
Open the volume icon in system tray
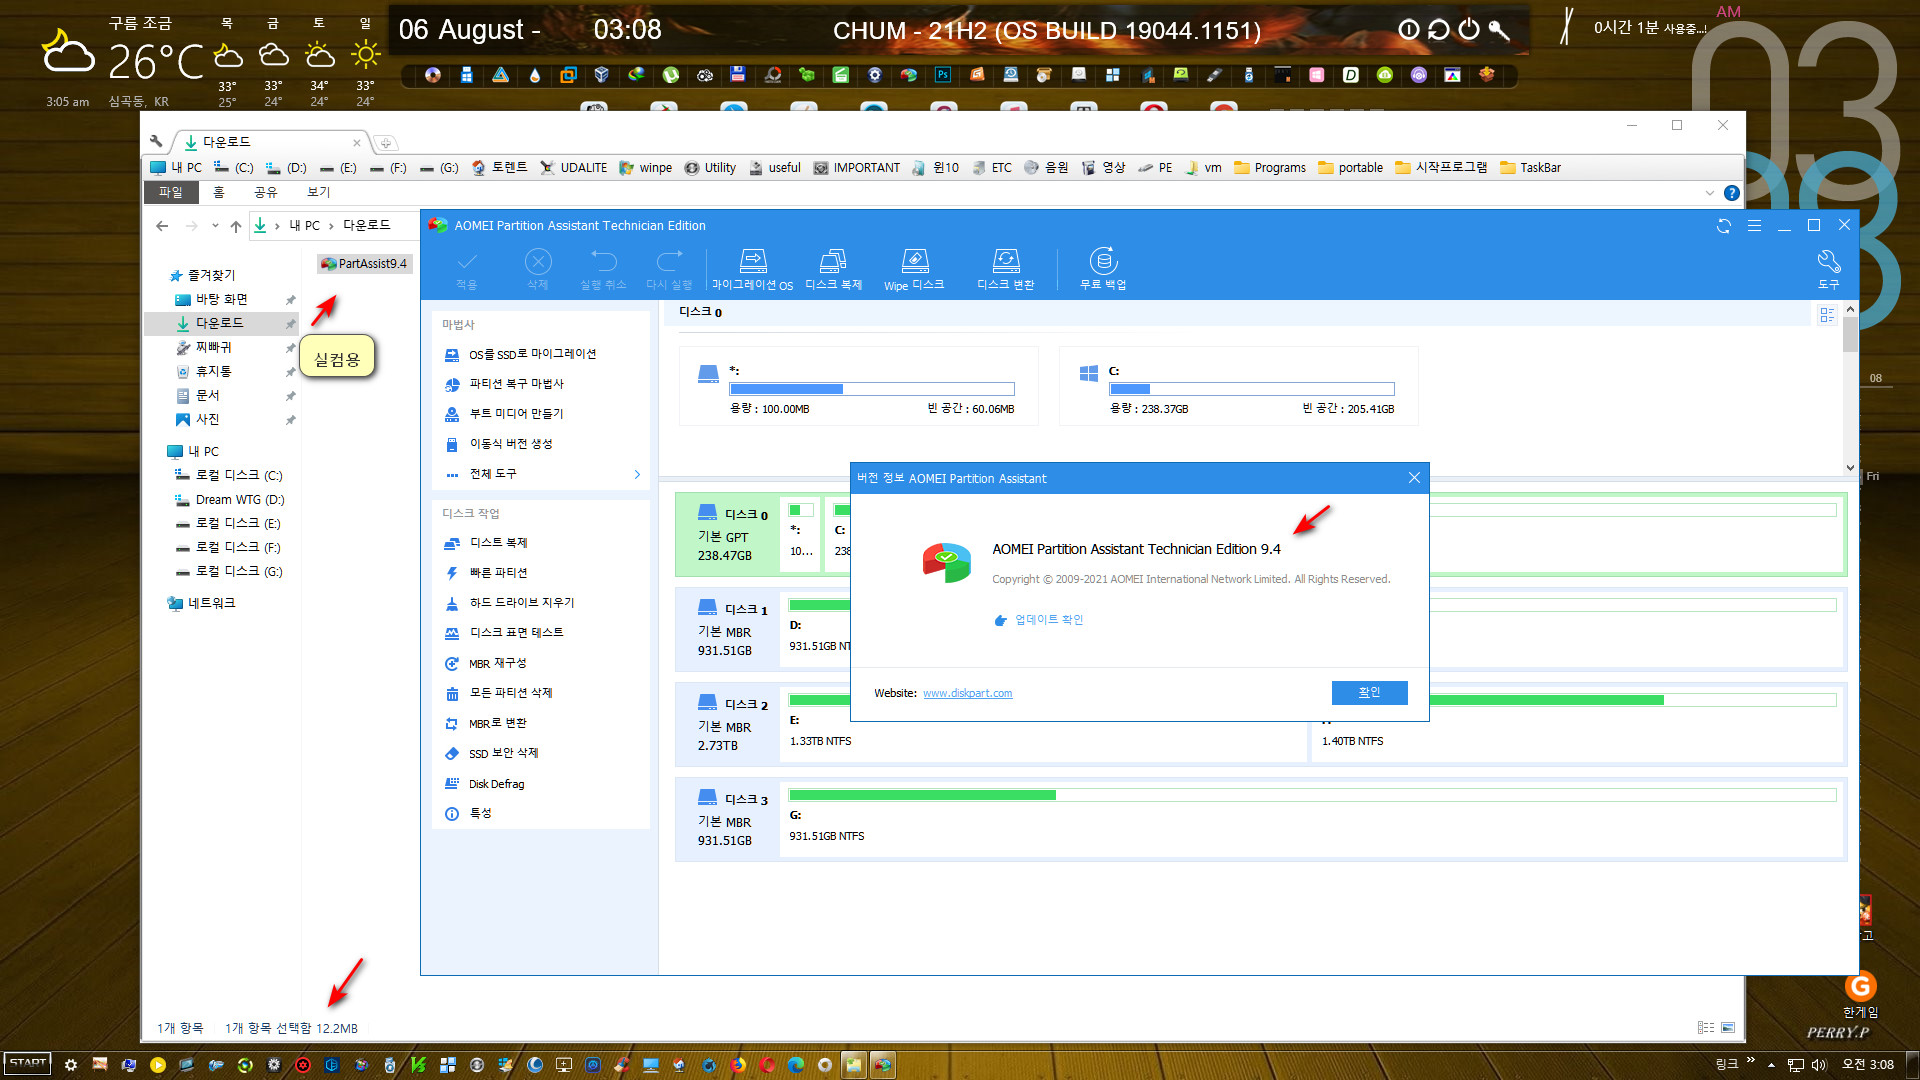click(x=1819, y=1065)
